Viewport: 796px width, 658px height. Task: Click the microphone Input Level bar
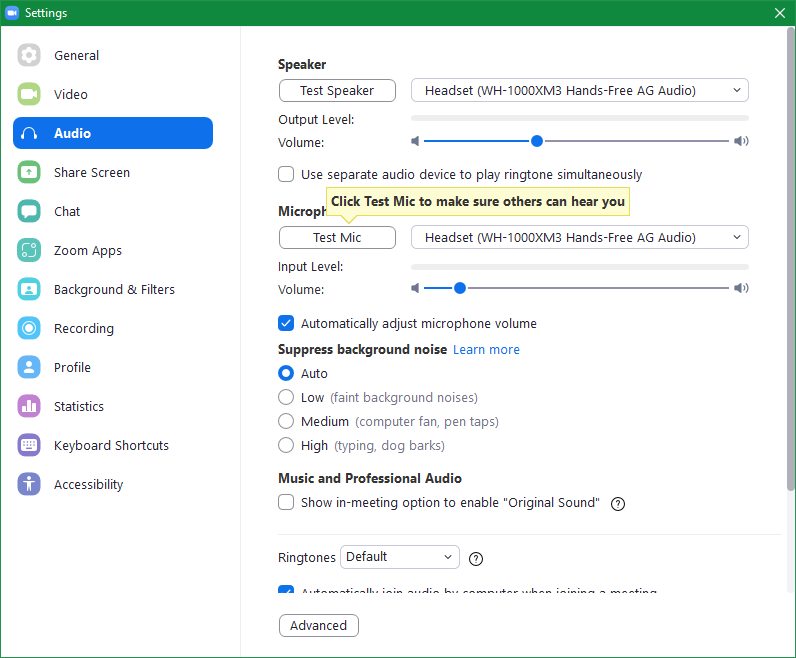pyautogui.click(x=580, y=267)
